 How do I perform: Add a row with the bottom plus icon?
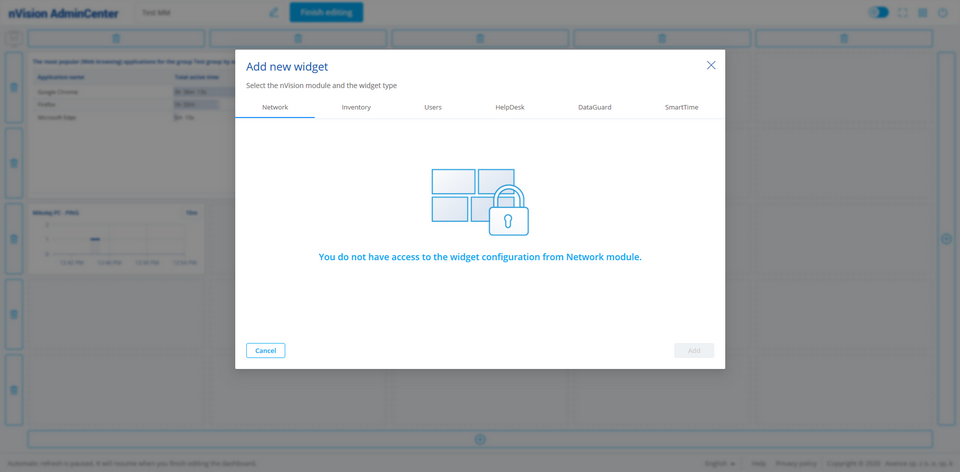pos(480,440)
